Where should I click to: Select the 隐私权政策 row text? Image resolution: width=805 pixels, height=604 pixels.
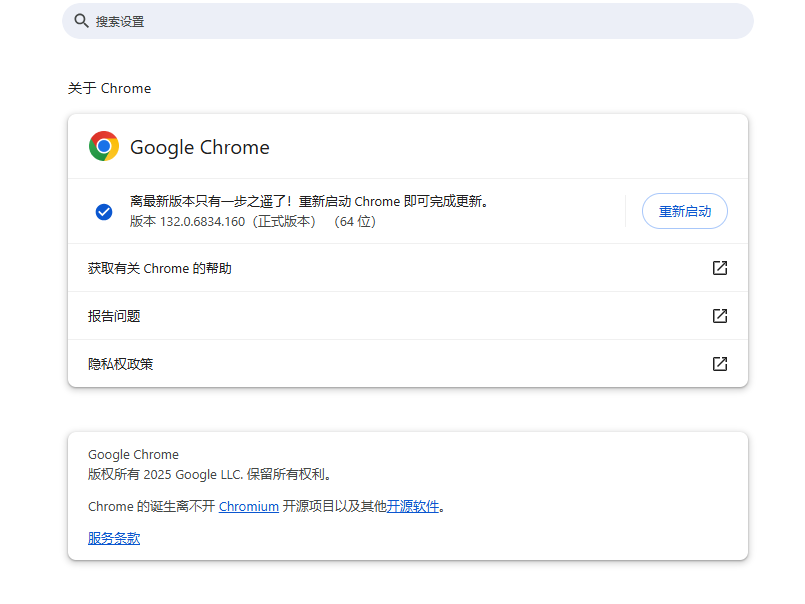(121, 364)
